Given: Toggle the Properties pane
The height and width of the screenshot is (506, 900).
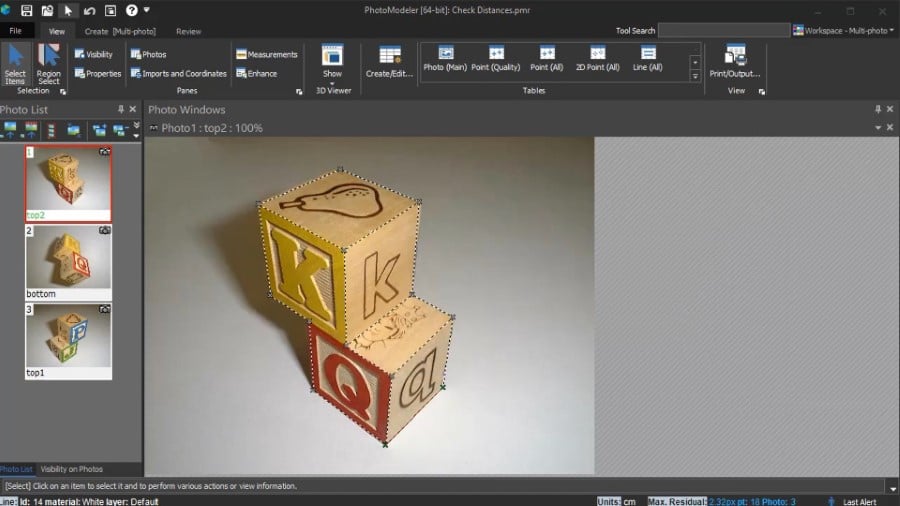Looking at the screenshot, I should coord(97,73).
